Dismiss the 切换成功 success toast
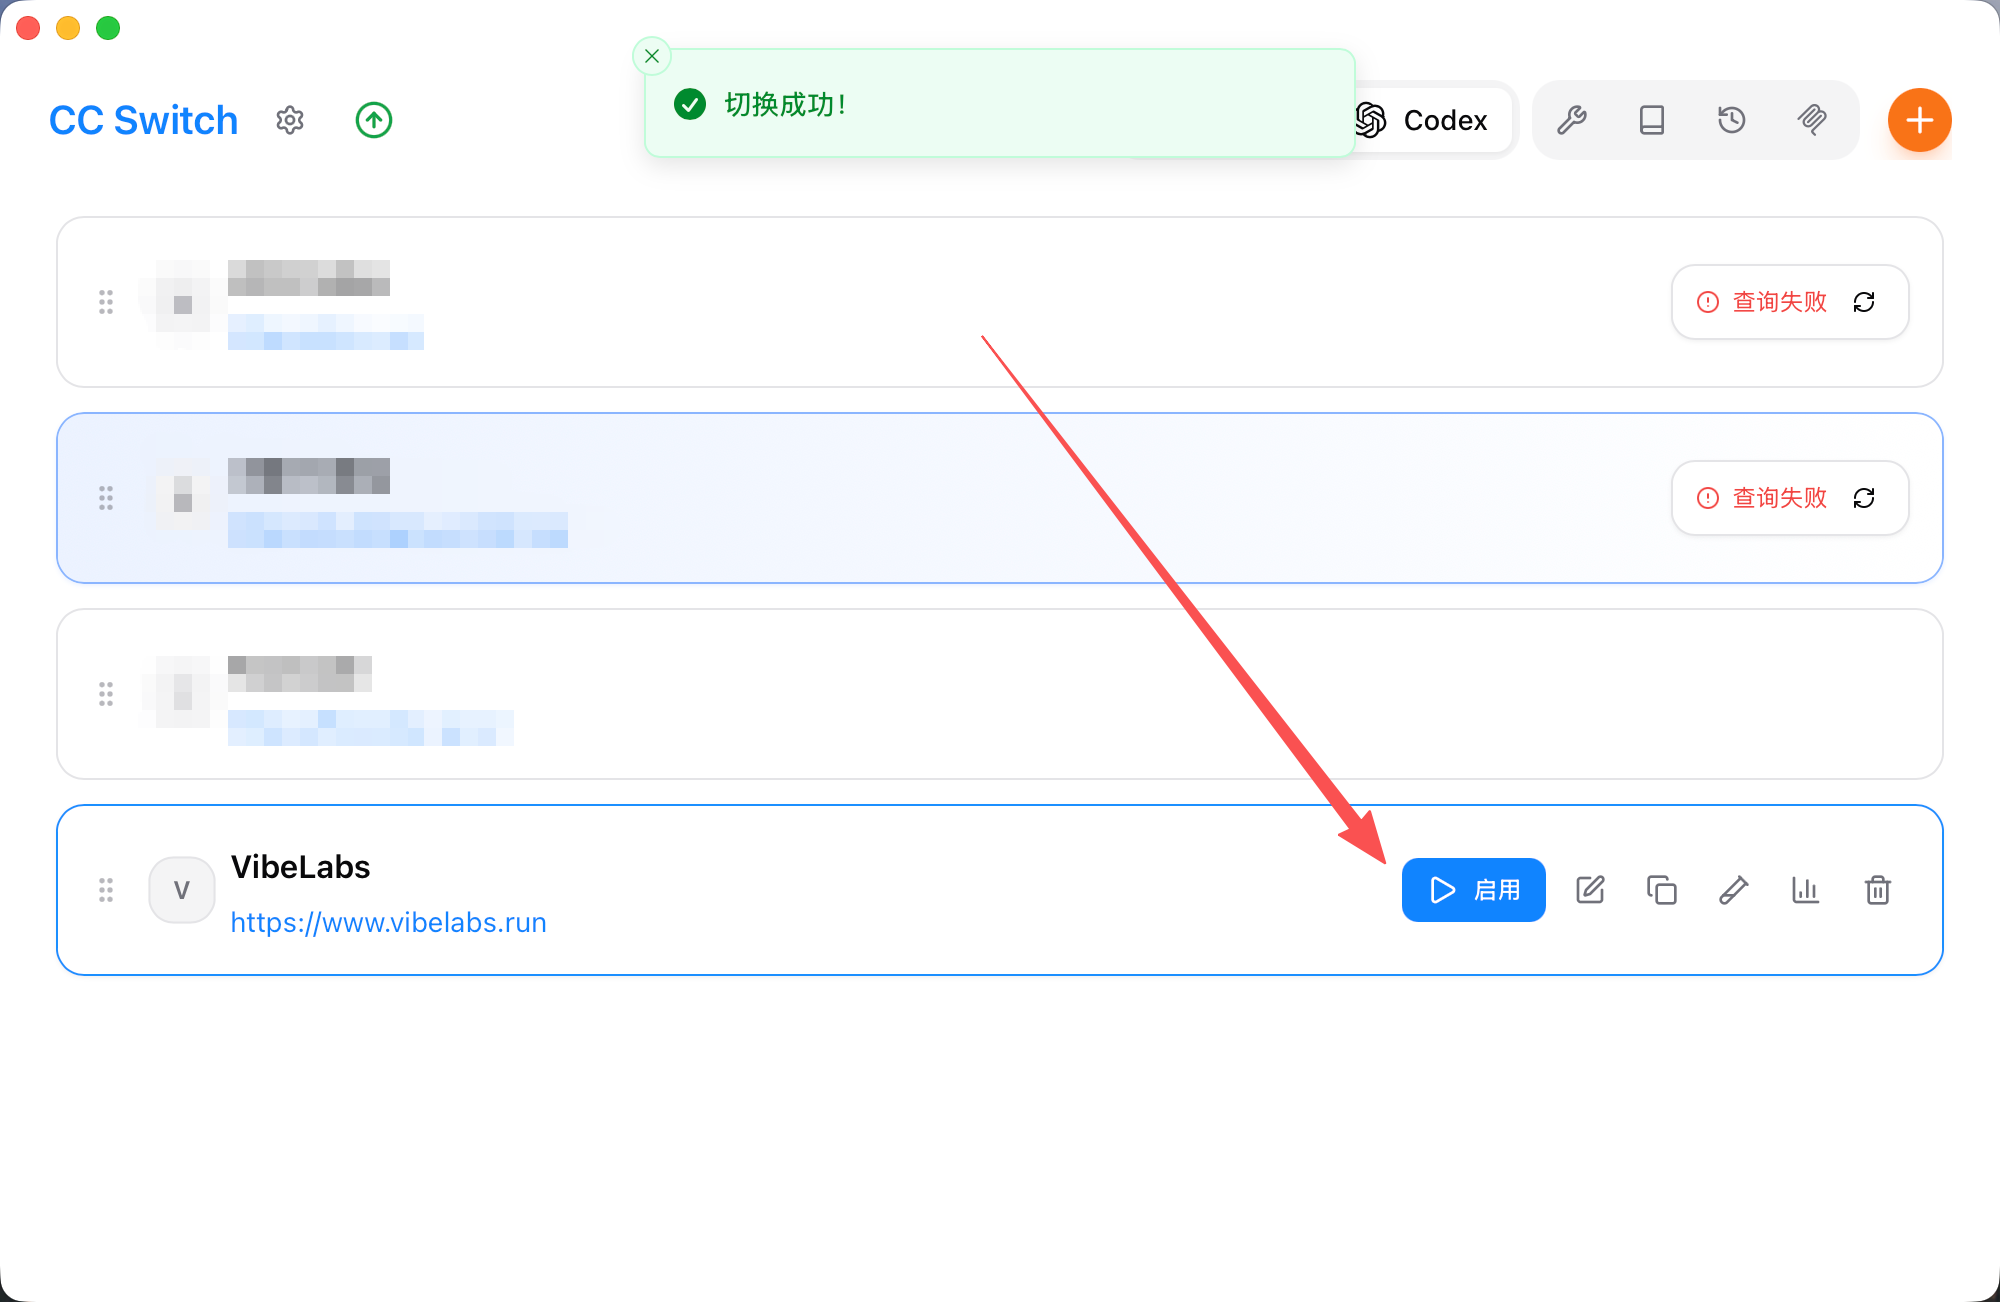 tap(652, 56)
